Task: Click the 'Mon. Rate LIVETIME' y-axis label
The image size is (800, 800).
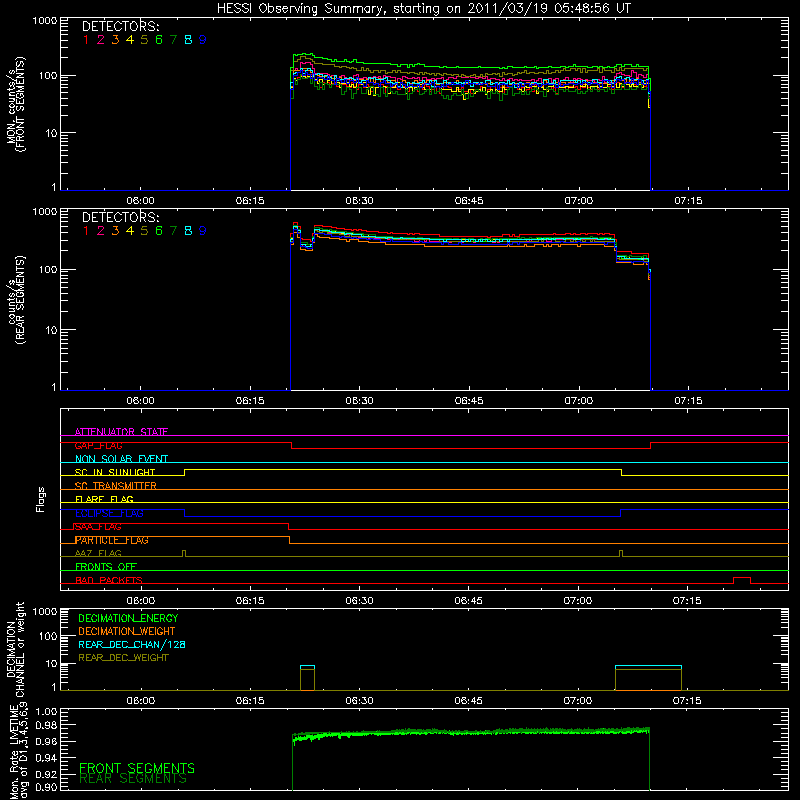Action: click(14, 752)
